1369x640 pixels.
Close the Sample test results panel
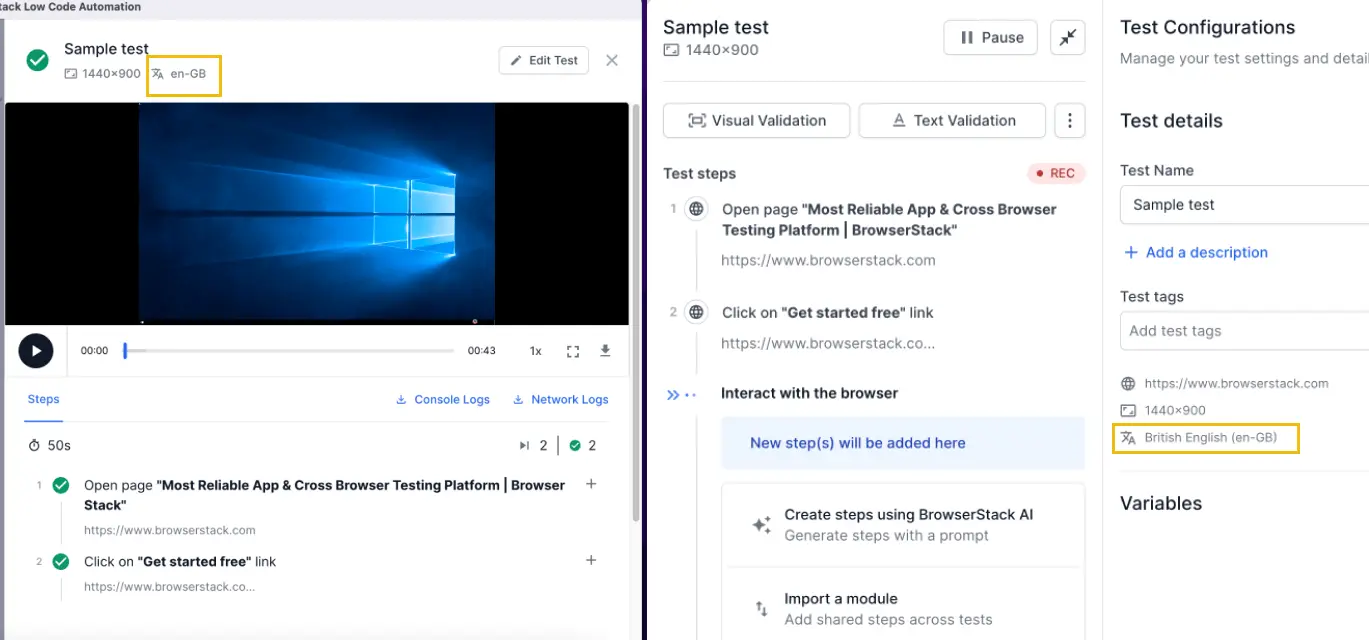tap(612, 61)
